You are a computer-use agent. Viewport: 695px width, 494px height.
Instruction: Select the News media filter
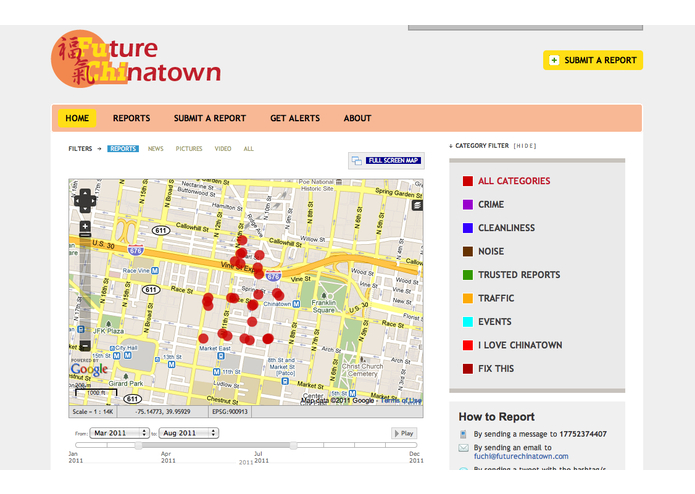[156, 149]
